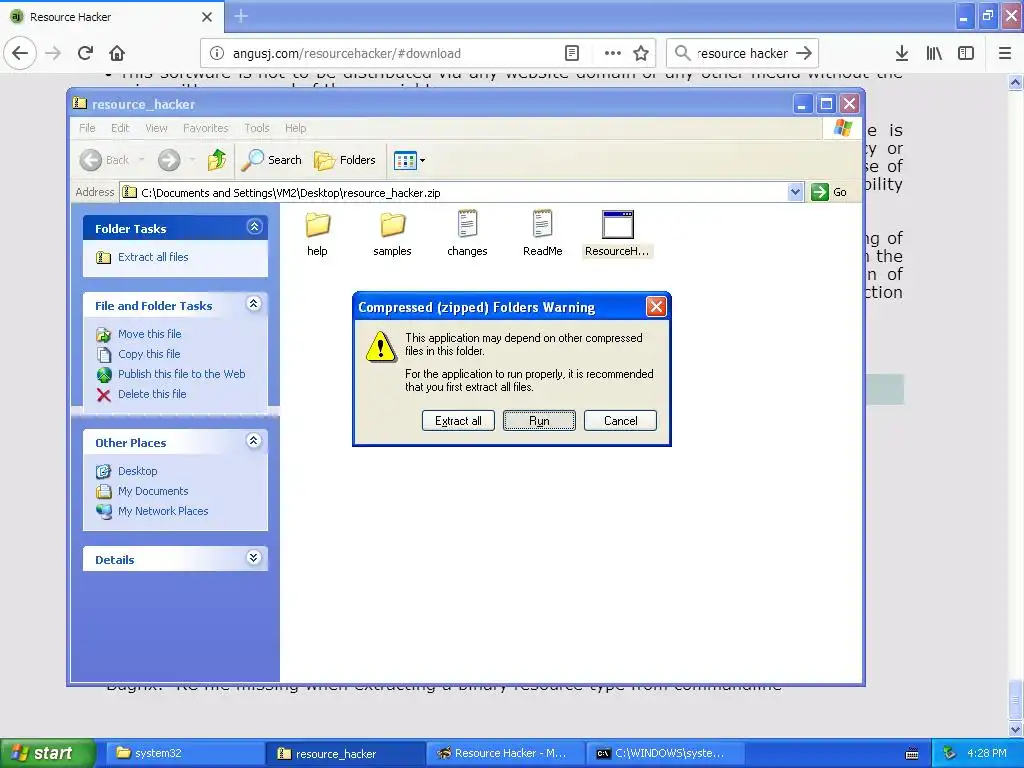The width and height of the screenshot is (1024, 768).
Task: Collapse the Other Places panel
Action: [254, 441]
